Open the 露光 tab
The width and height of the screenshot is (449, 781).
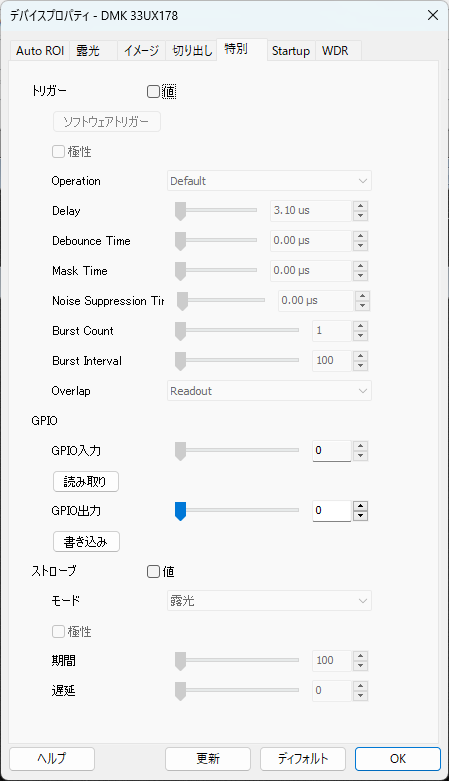coord(93,51)
